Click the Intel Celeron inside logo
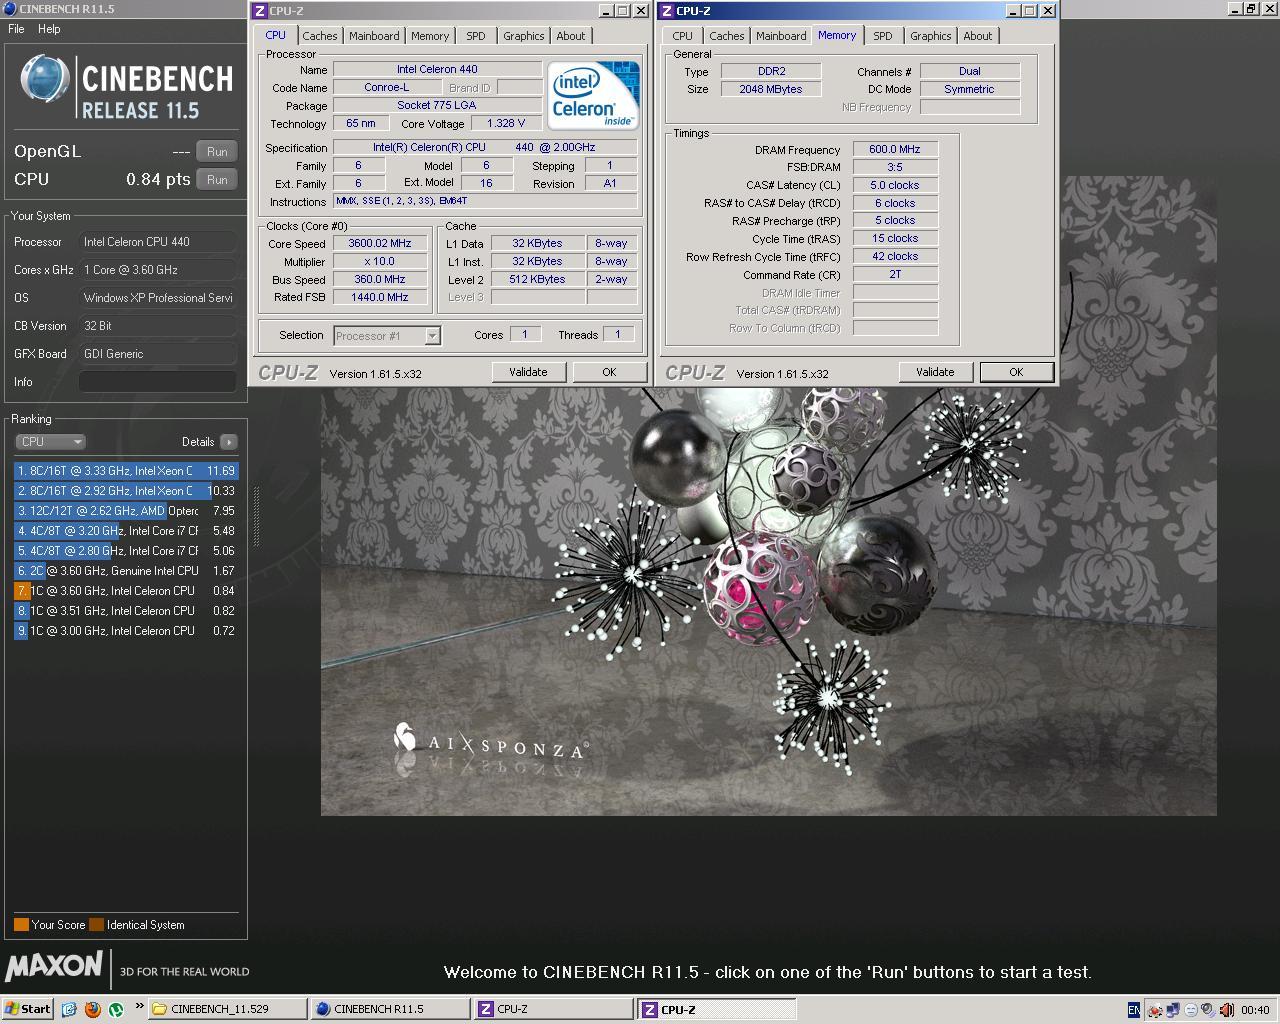Viewport: 1280px width, 1024px height. coord(593,95)
